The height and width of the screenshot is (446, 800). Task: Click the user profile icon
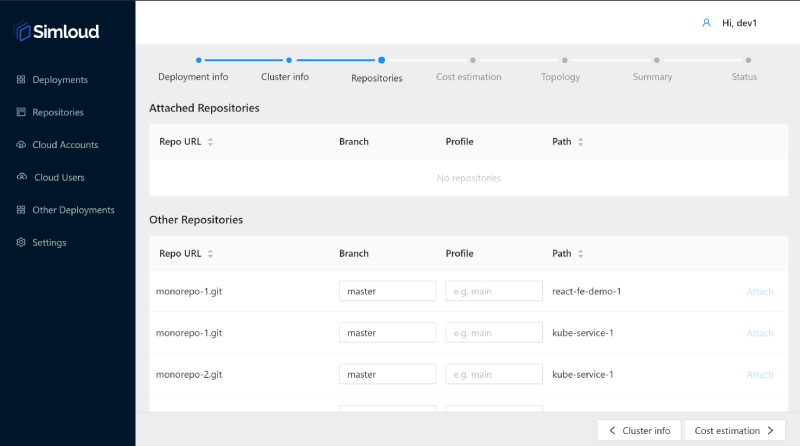pyautogui.click(x=707, y=22)
